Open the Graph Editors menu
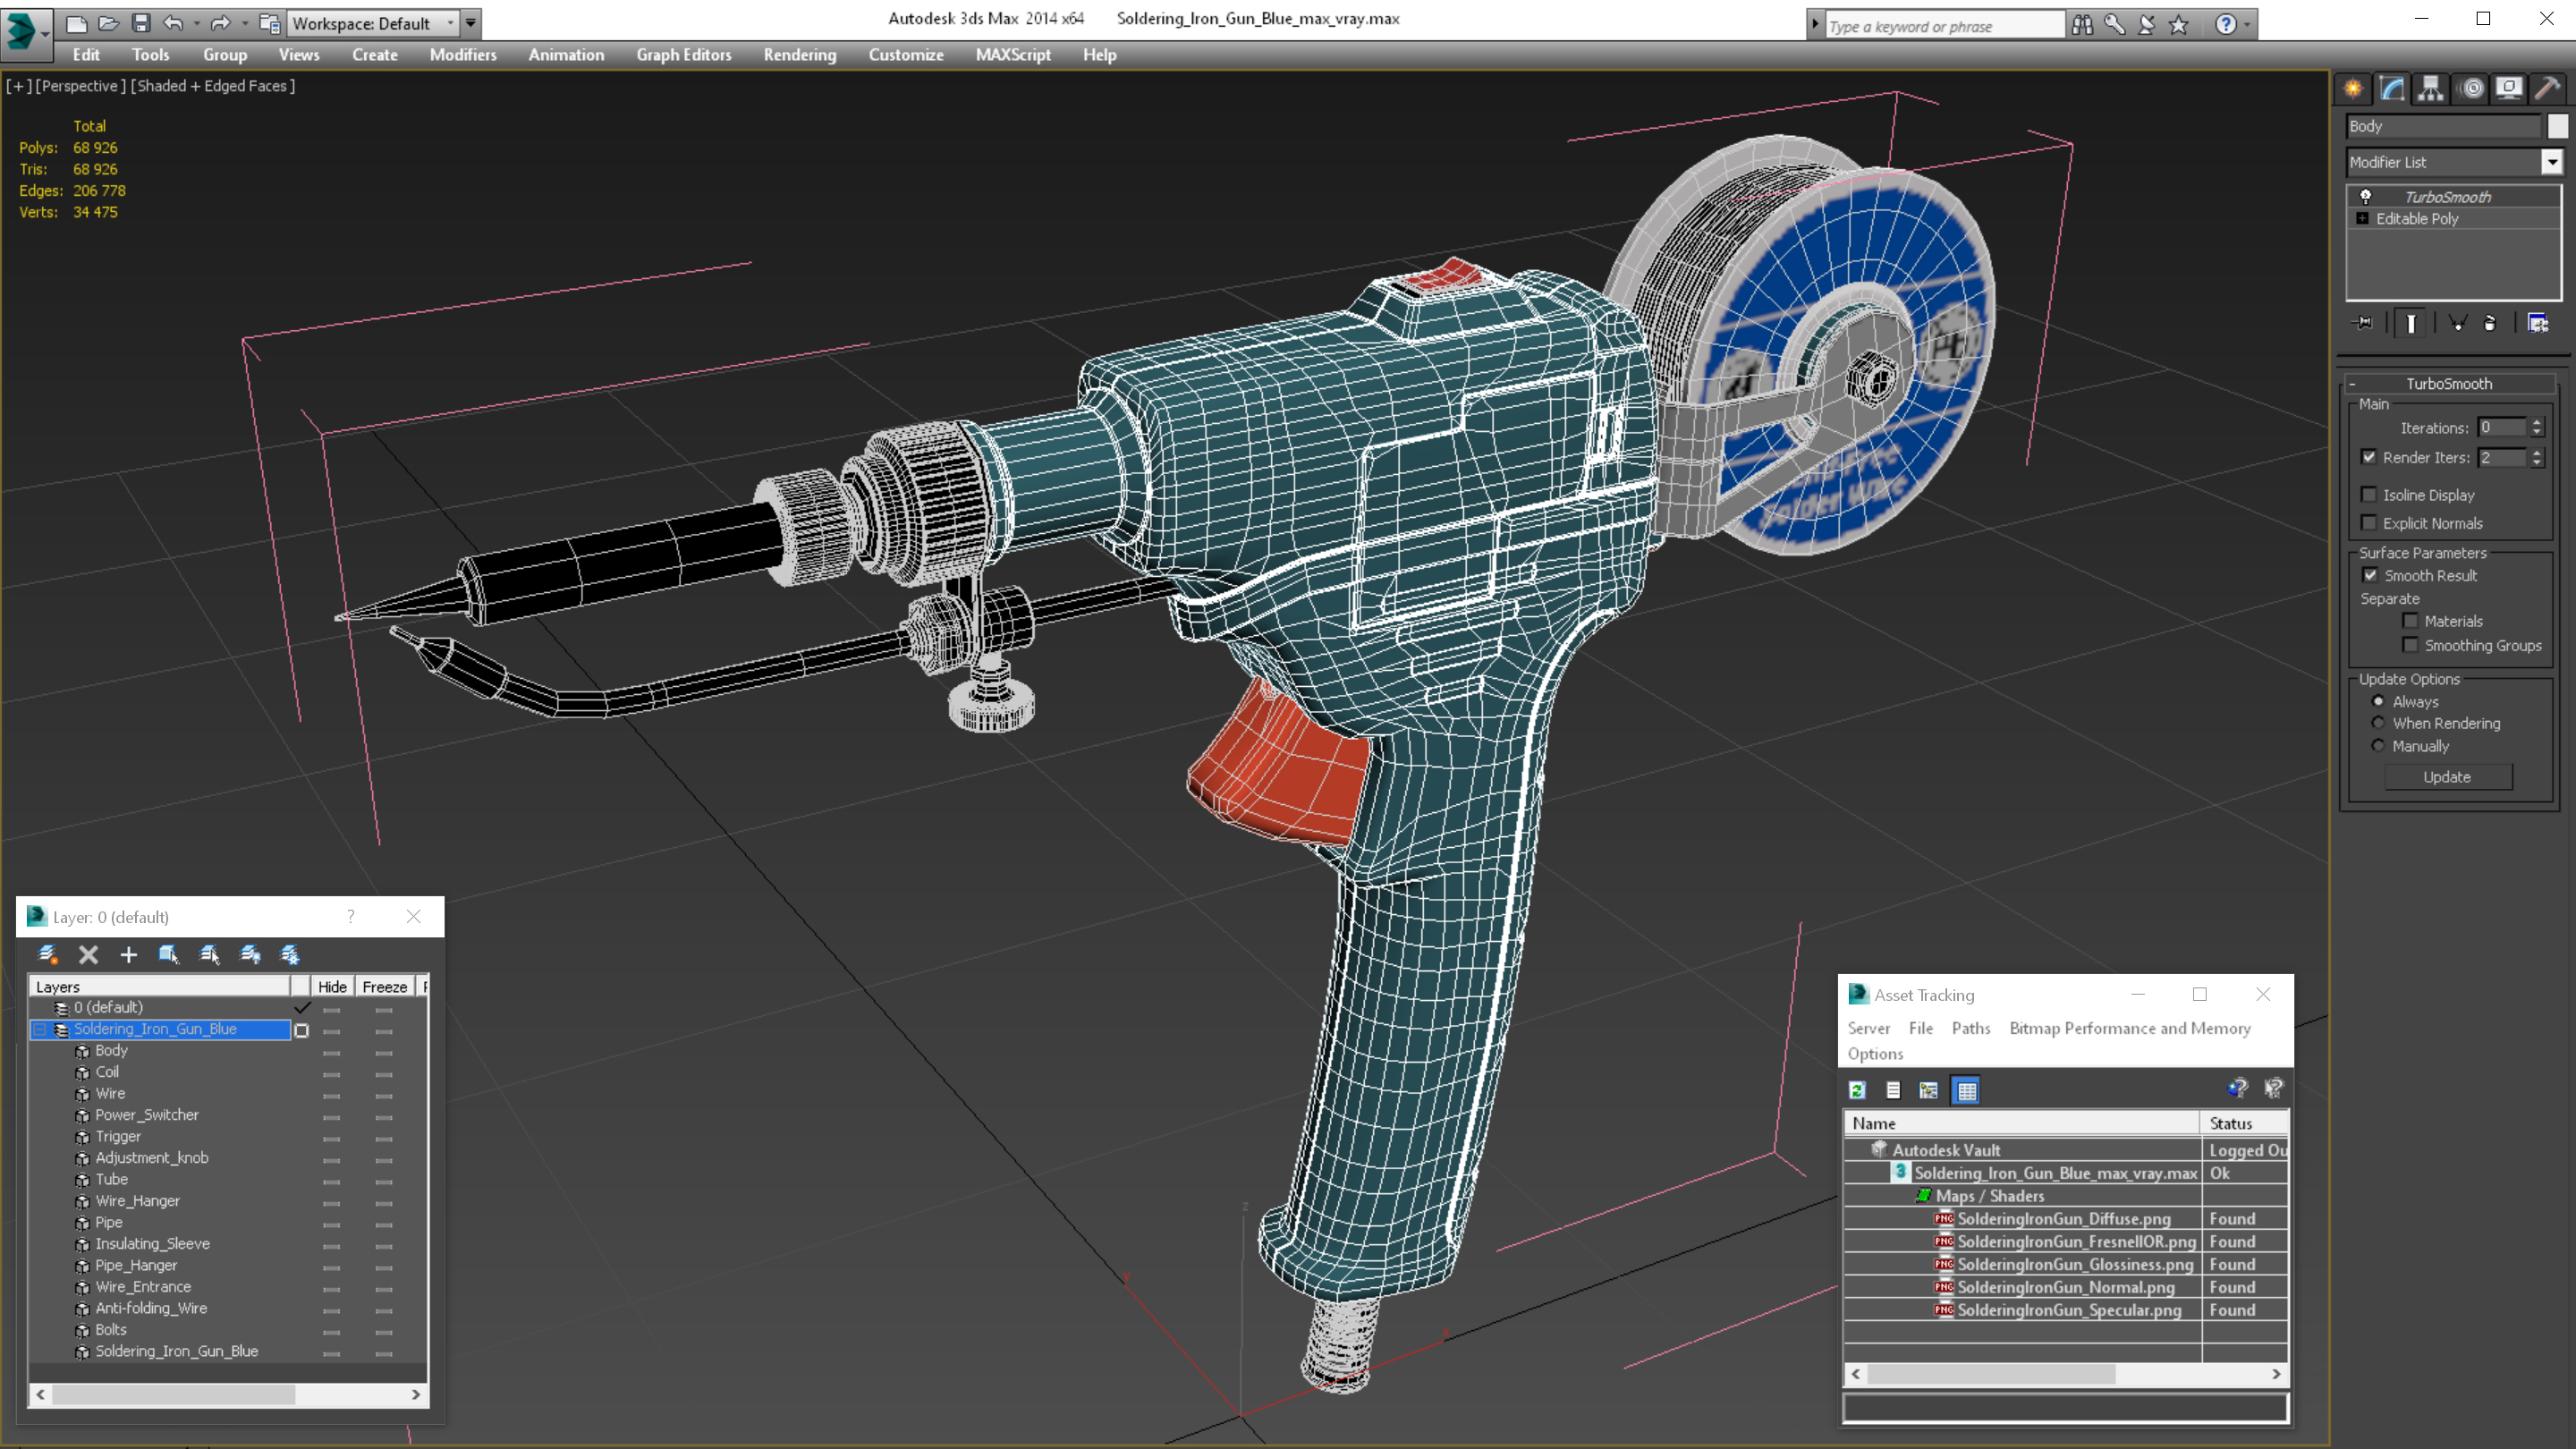Image resolution: width=2576 pixels, height=1449 pixels. tap(683, 55)
